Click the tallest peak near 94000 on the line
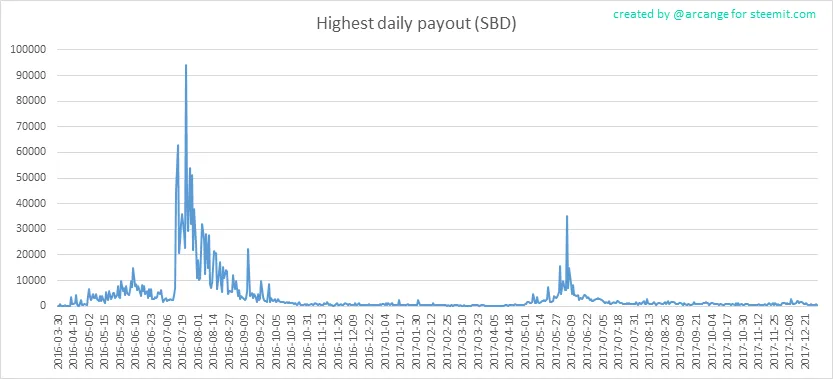 (x=186, y=65)
